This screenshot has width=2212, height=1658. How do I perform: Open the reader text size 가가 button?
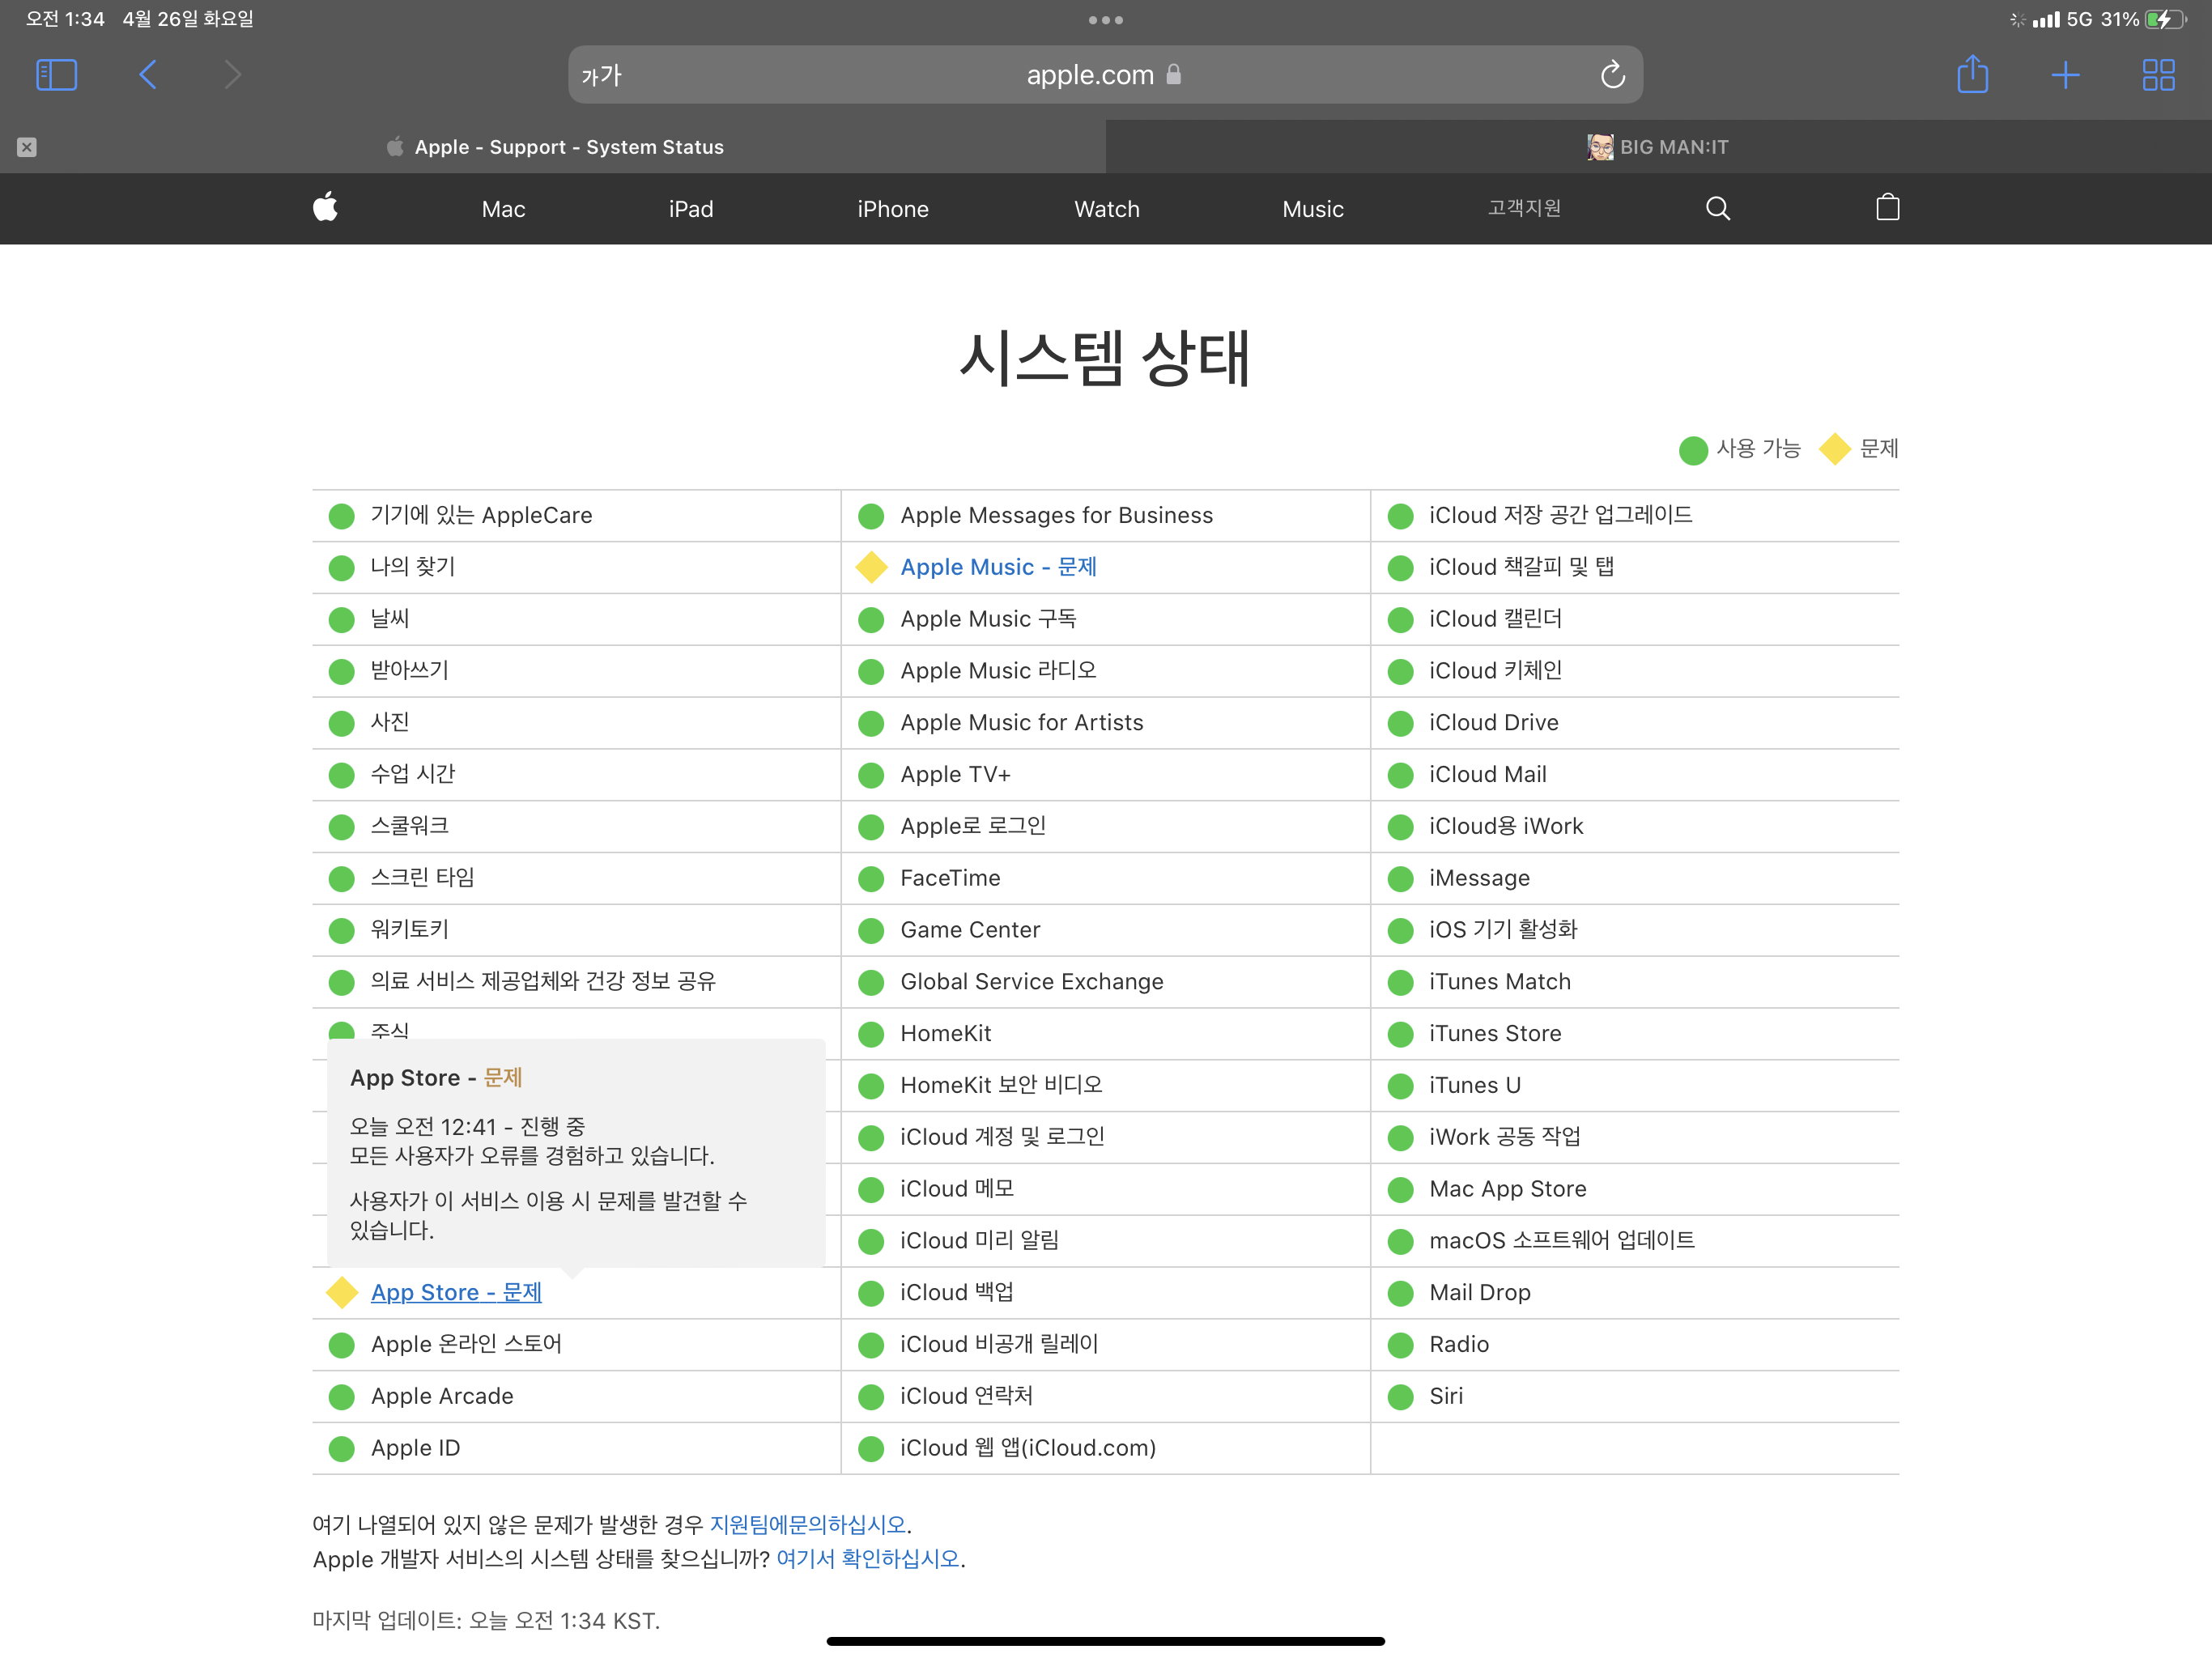coord(601,76)
